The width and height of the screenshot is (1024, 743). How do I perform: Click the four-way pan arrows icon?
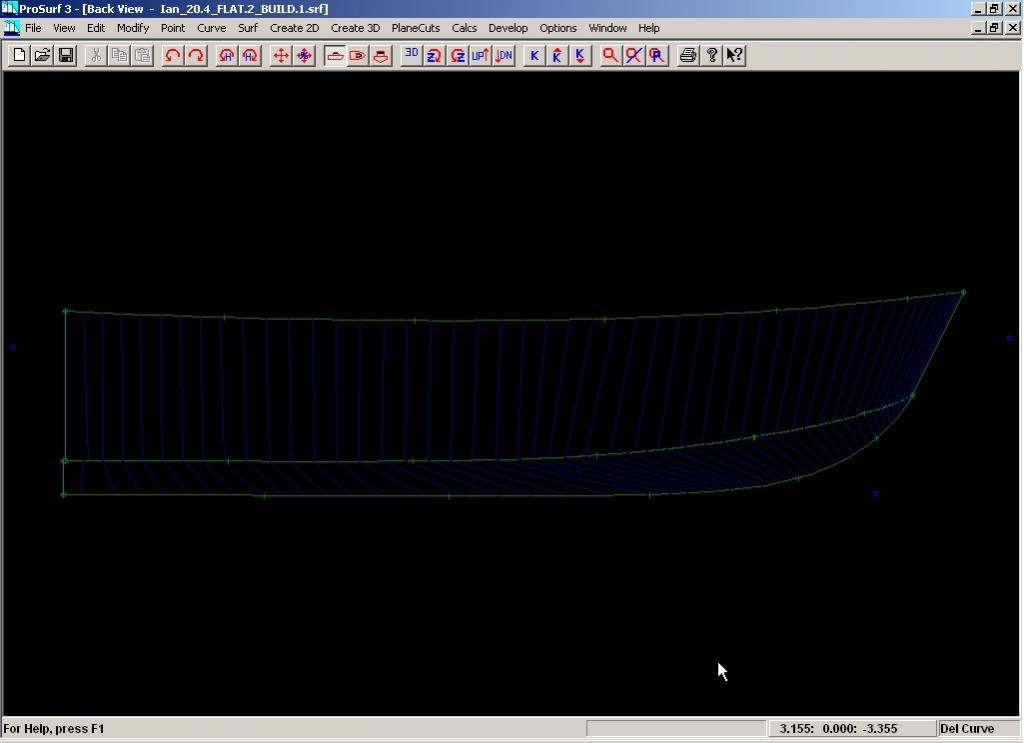click(x=281, y=56)
